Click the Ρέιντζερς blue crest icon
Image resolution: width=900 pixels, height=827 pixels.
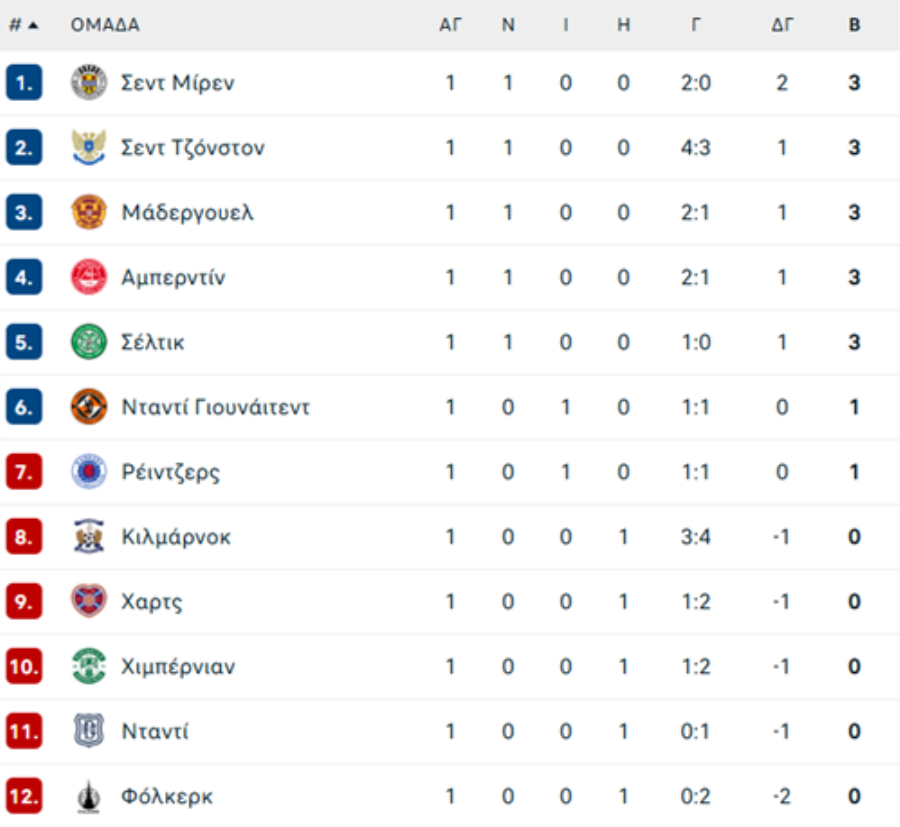pos(89,471)
